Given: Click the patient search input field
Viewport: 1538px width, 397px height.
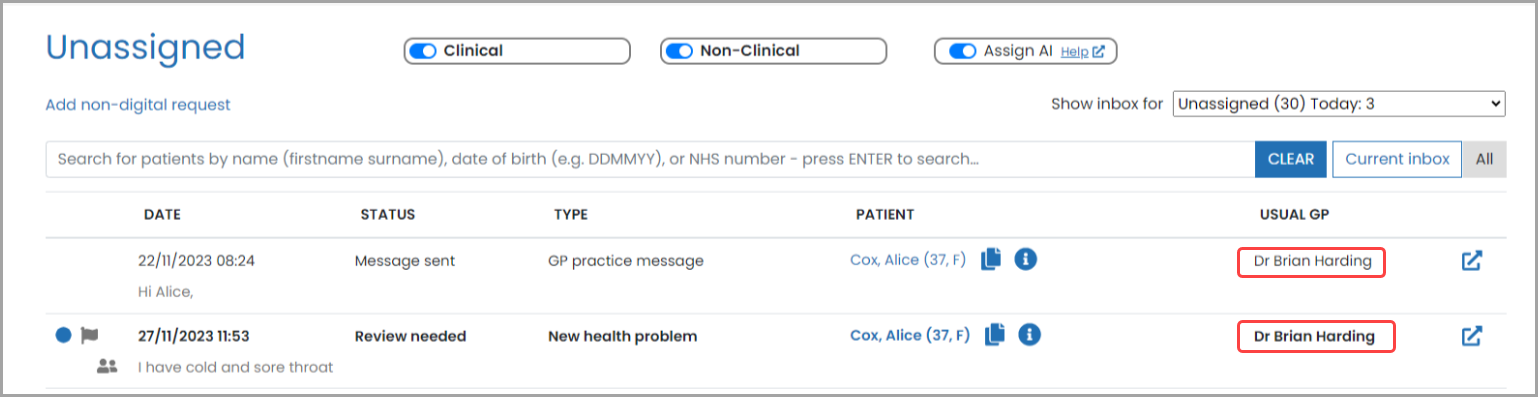Looking at the screenshot, I should [650, 159].
